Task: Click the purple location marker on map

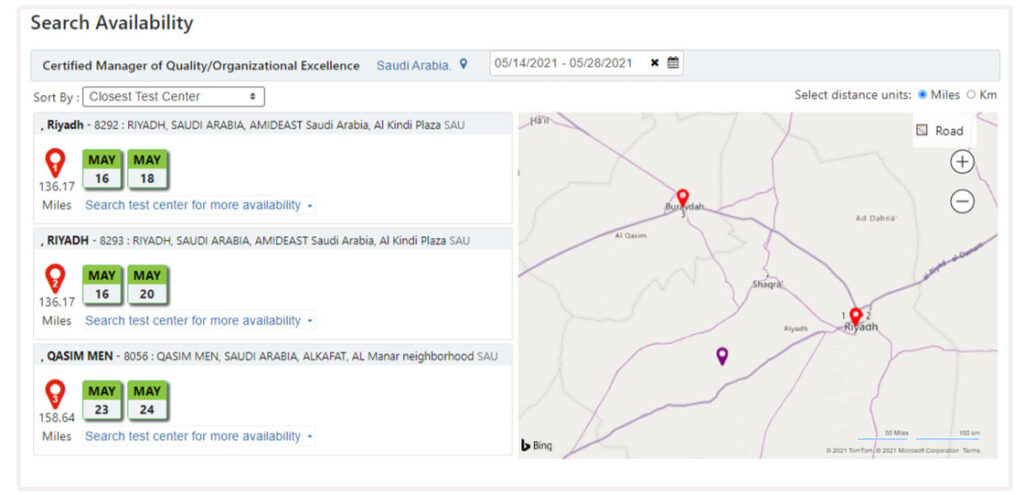Action: pos(722,355)
